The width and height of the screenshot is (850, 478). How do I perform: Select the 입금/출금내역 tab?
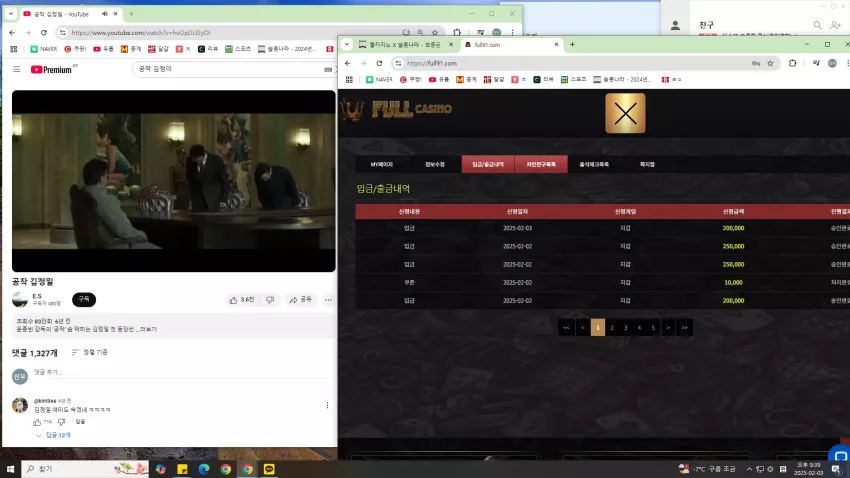pos(488,164)
